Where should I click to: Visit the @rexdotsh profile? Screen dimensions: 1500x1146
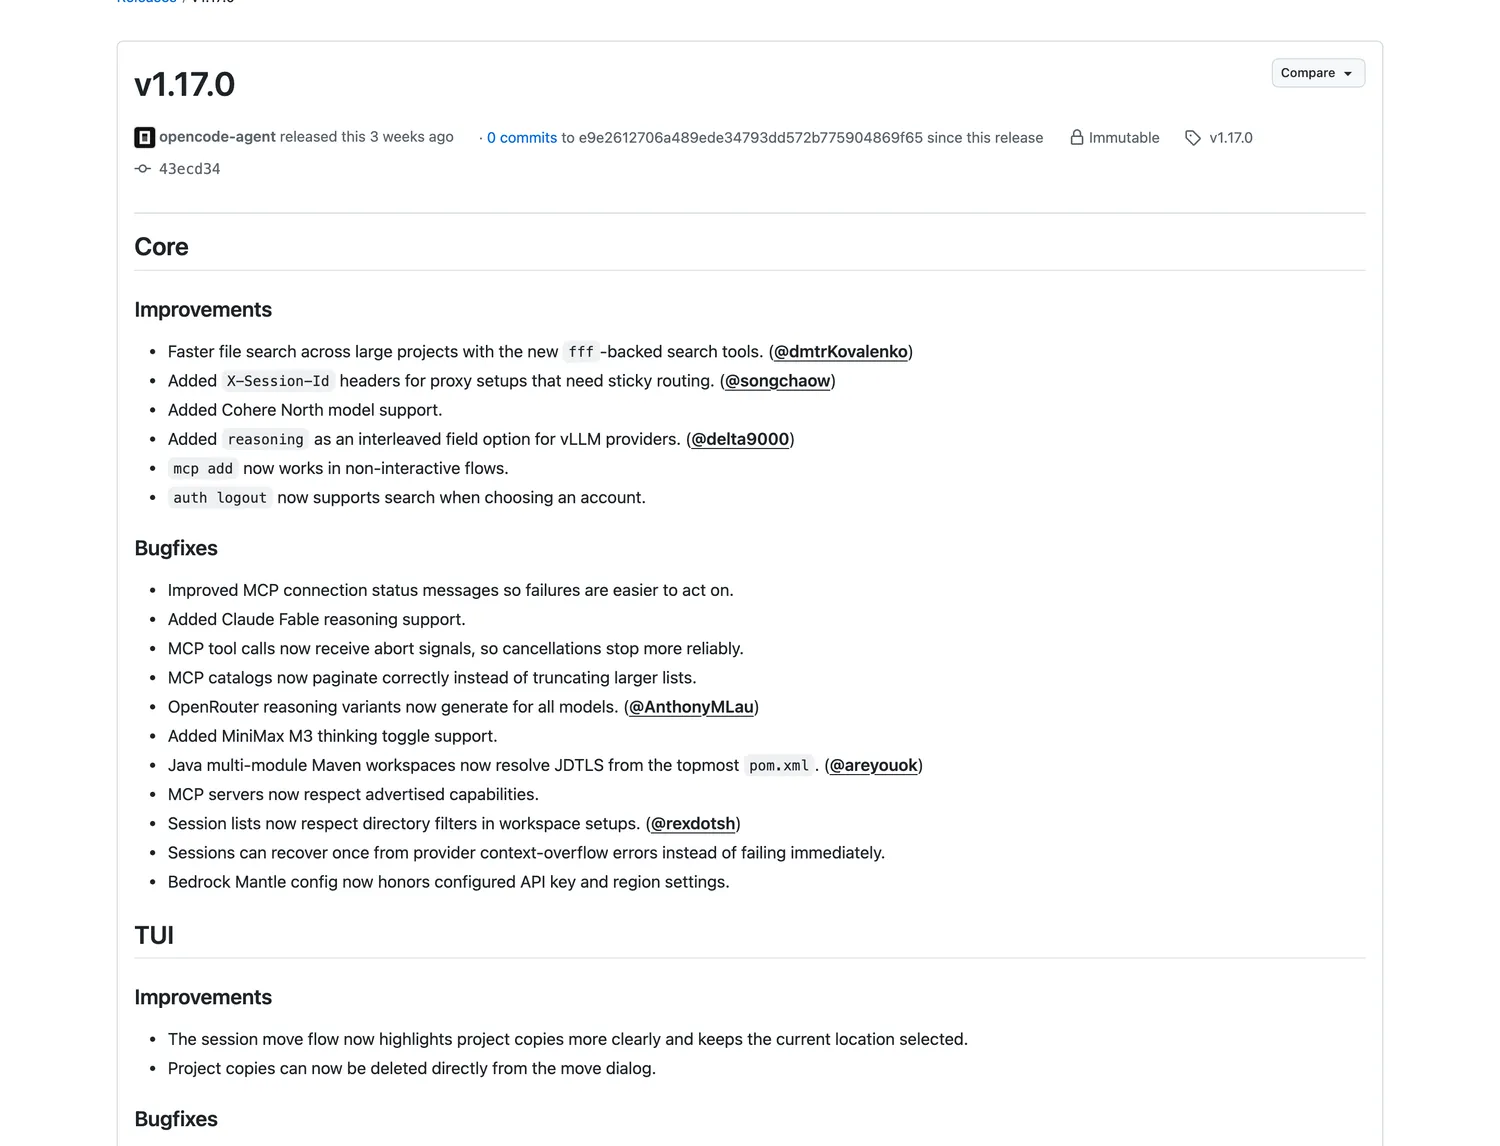click(x=693, y=824)
